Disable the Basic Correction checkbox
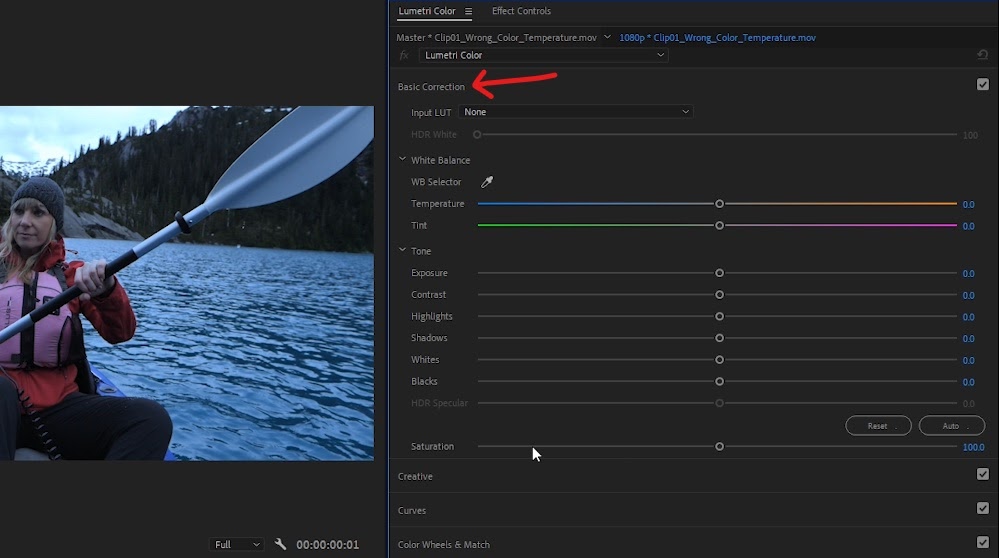Viewport: 999px width, 558px height. [982, 84]
